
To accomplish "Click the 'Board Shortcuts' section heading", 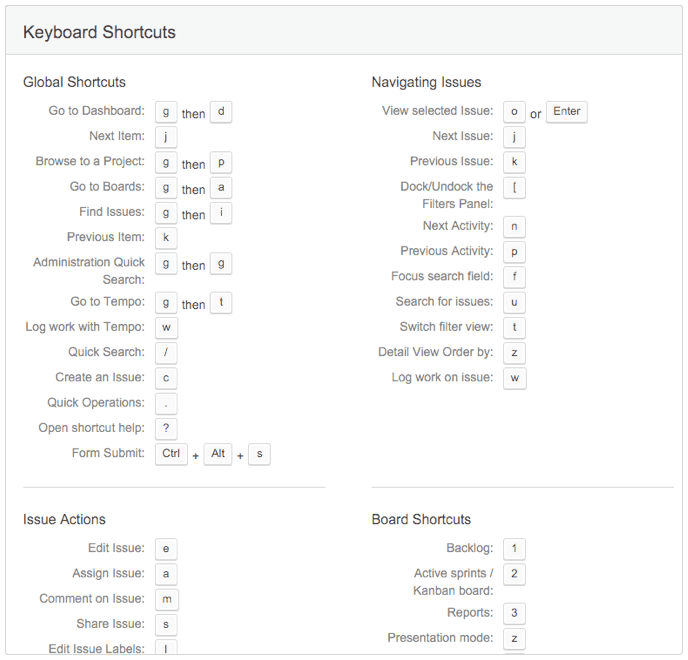I will (x=421, y=519).
